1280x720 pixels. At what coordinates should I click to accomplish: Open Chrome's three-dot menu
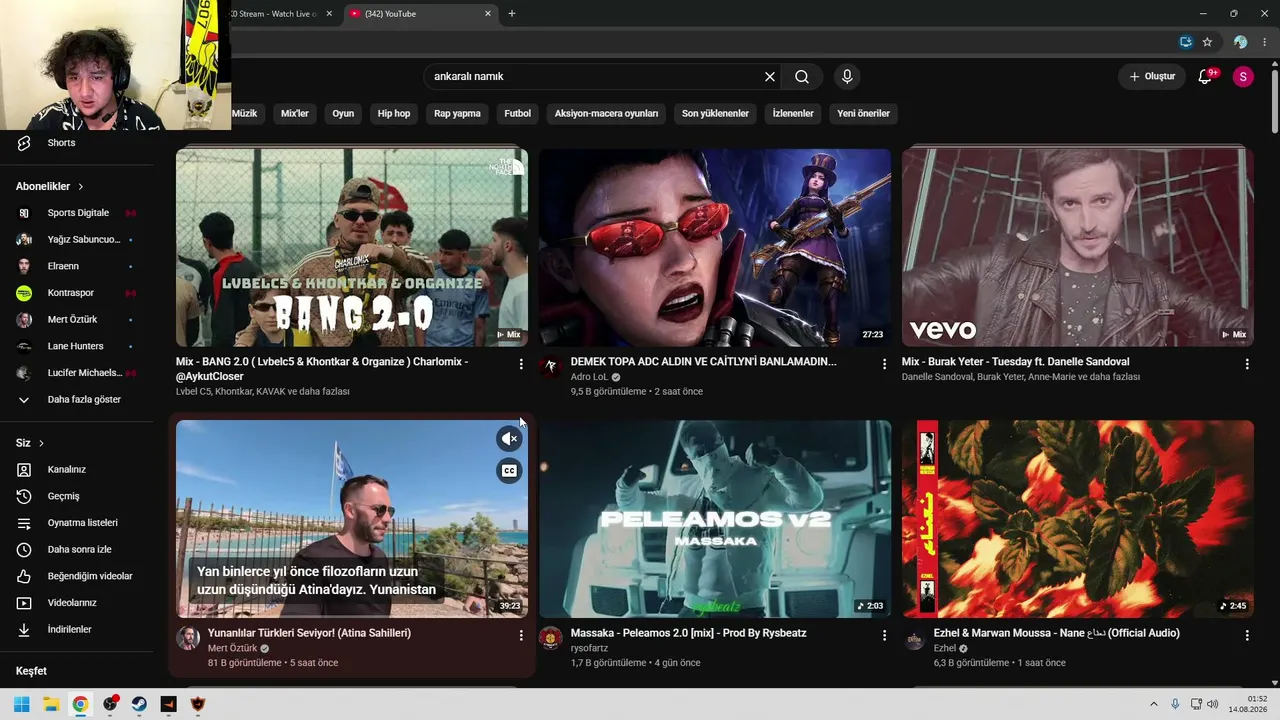click(1266, 42)
